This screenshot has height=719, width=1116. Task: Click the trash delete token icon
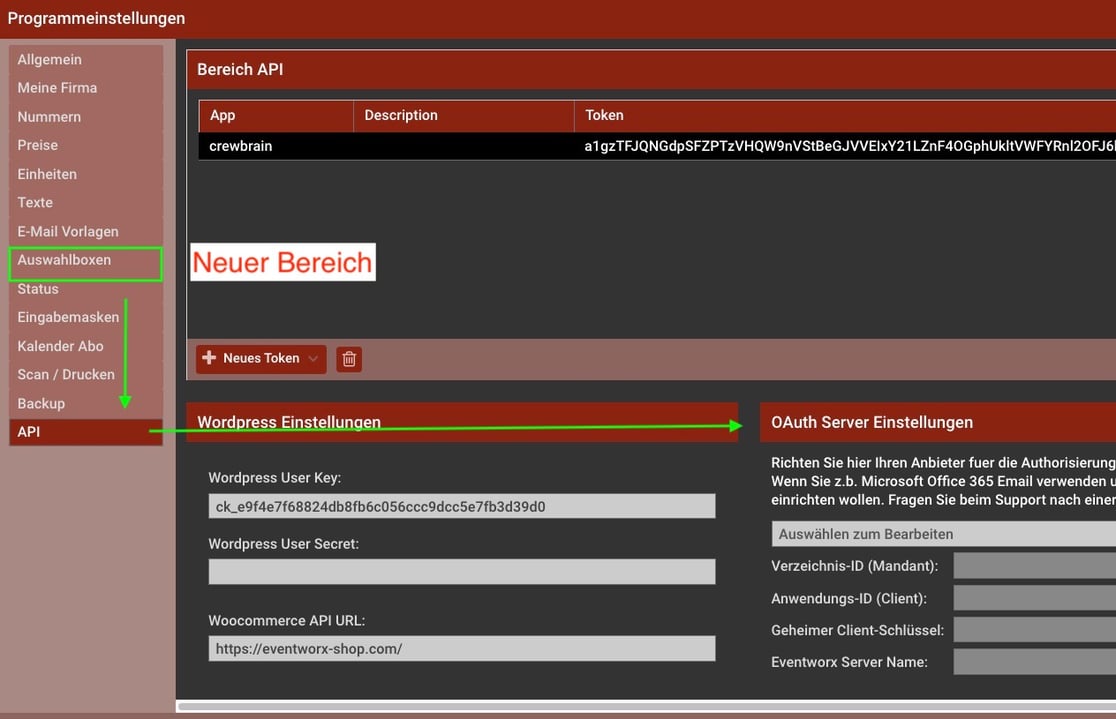point(349,359)
